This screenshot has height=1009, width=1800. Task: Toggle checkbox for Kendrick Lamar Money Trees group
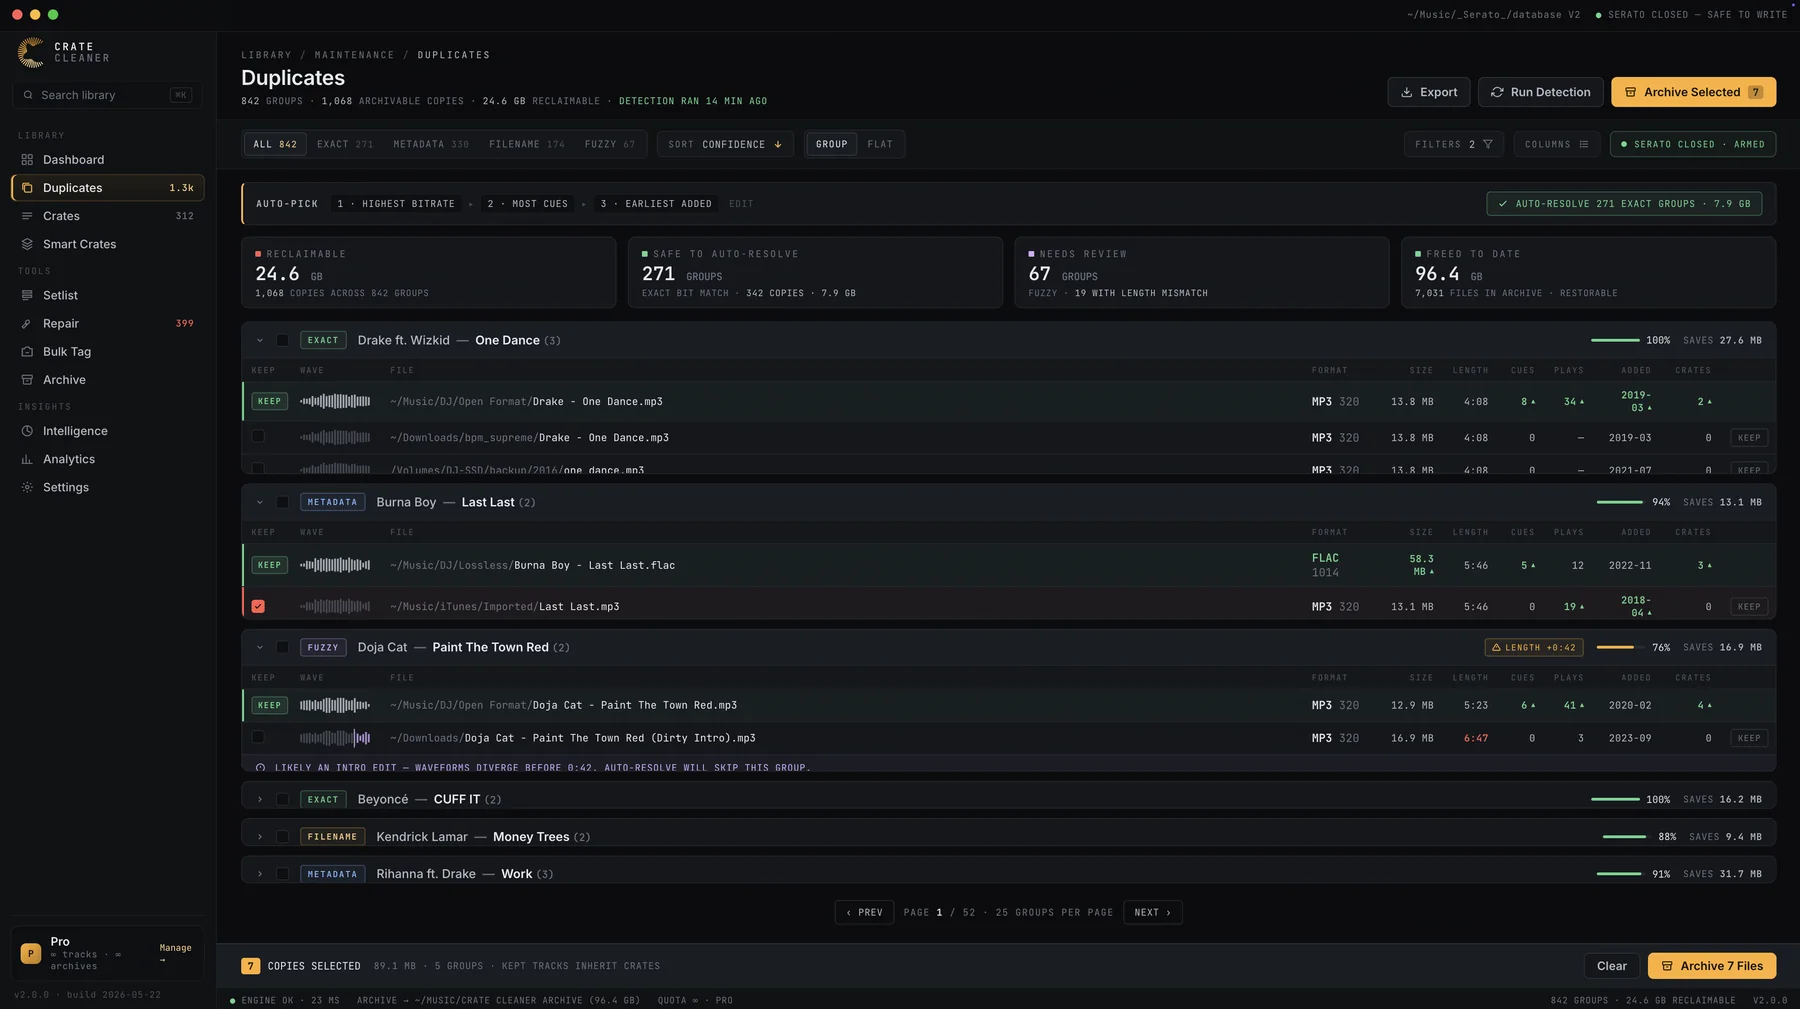pyautogui.click(x=283, y=837)
